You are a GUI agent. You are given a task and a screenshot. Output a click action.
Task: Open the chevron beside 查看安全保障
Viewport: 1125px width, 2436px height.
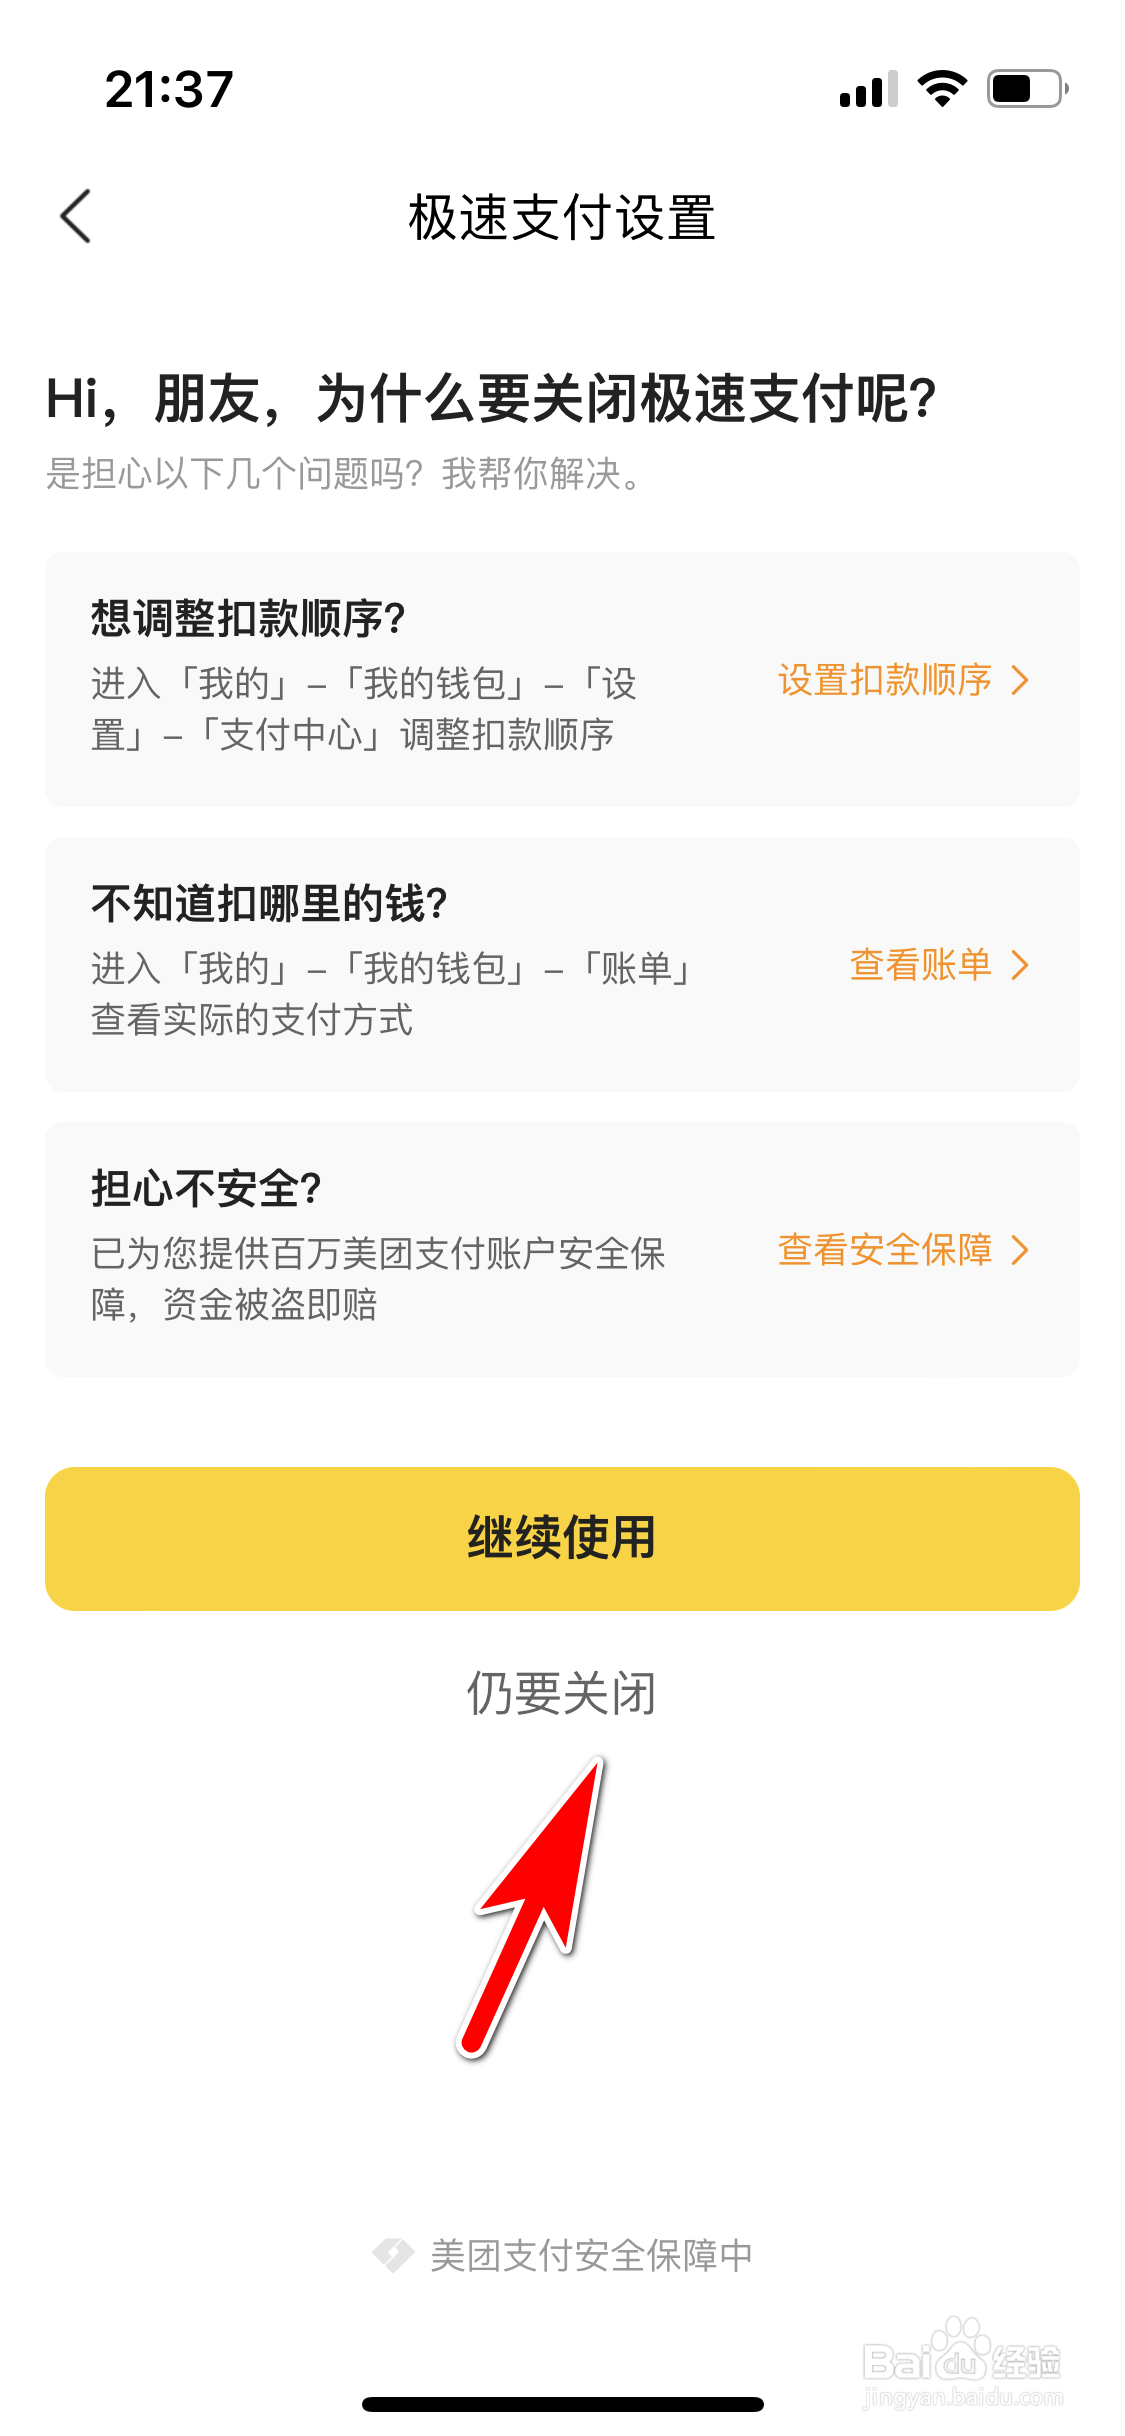(1020, 1250)
